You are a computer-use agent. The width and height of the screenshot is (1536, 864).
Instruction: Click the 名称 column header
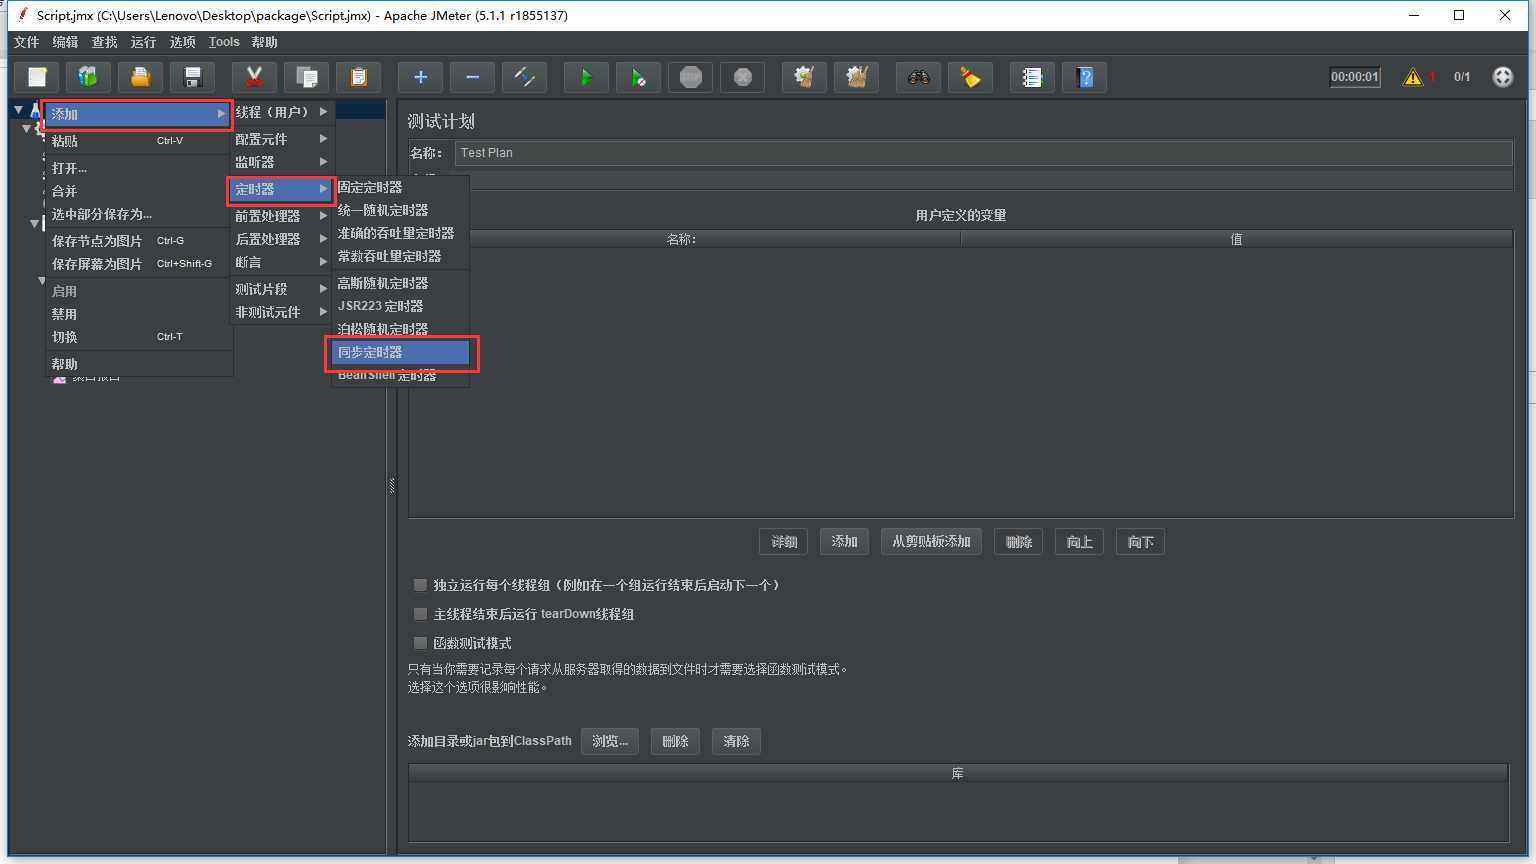point(684,239)
